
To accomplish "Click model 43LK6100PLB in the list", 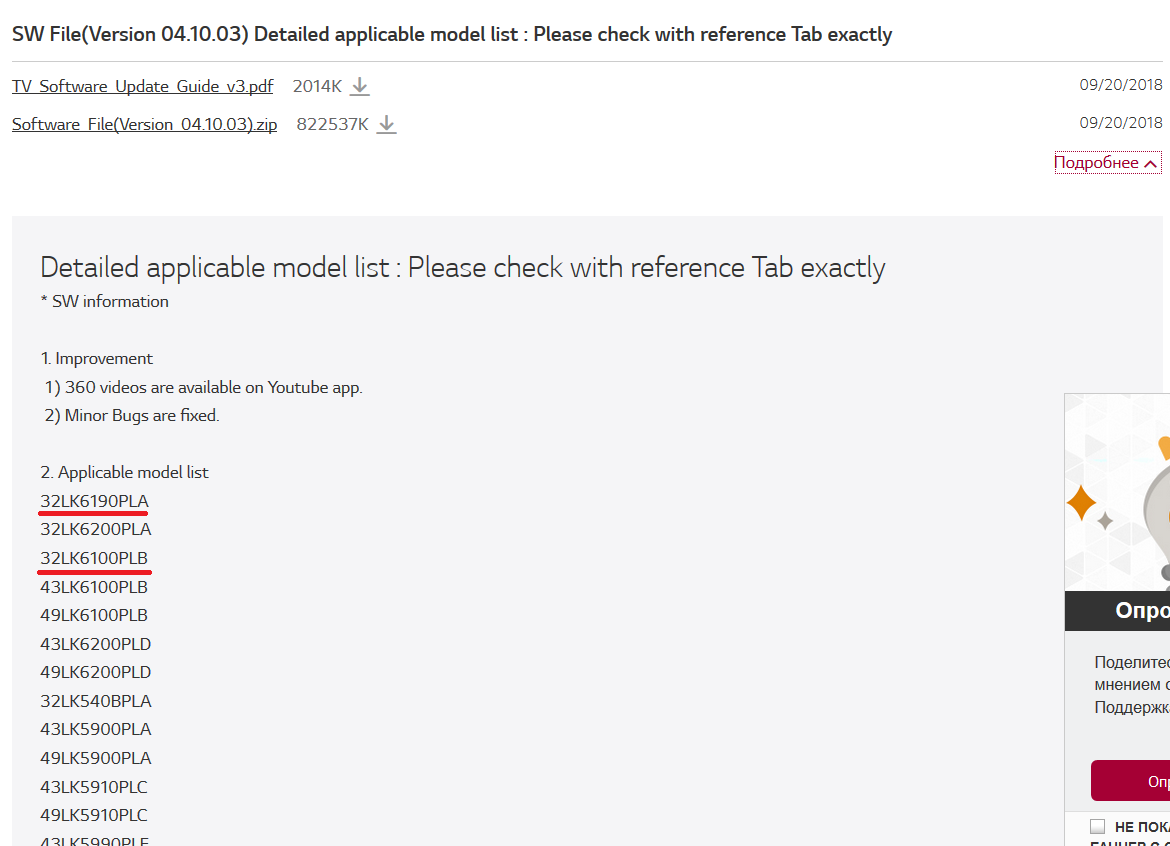I will coord(94,587).
